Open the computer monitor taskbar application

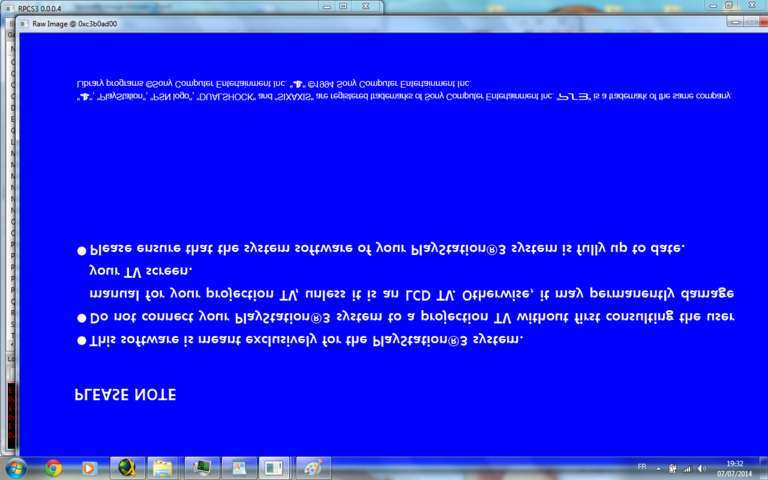(x=202, y=468)
